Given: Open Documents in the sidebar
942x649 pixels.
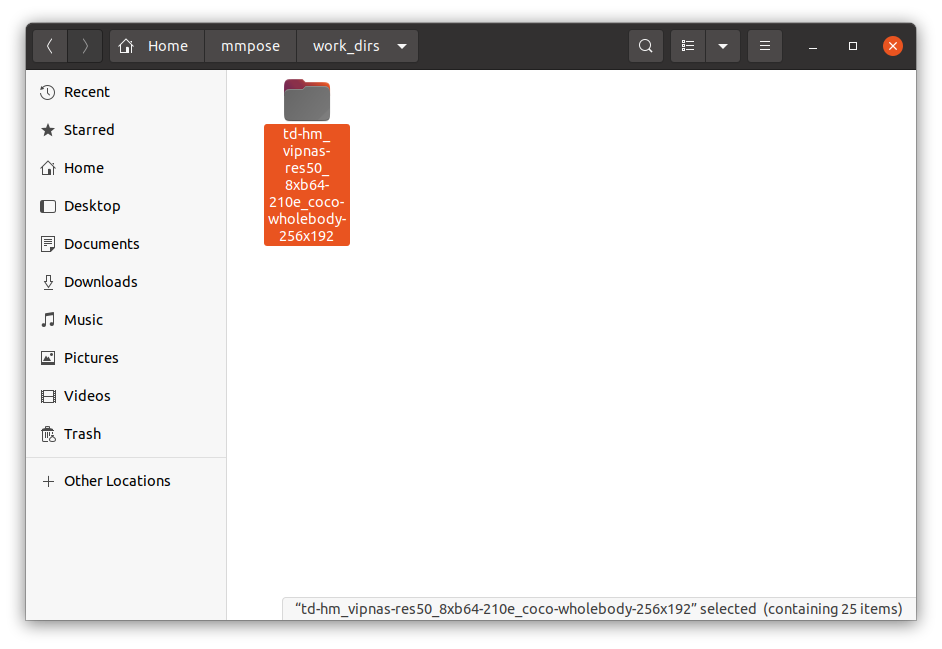Looking at the screenshot, I should (x=126, y=244).
